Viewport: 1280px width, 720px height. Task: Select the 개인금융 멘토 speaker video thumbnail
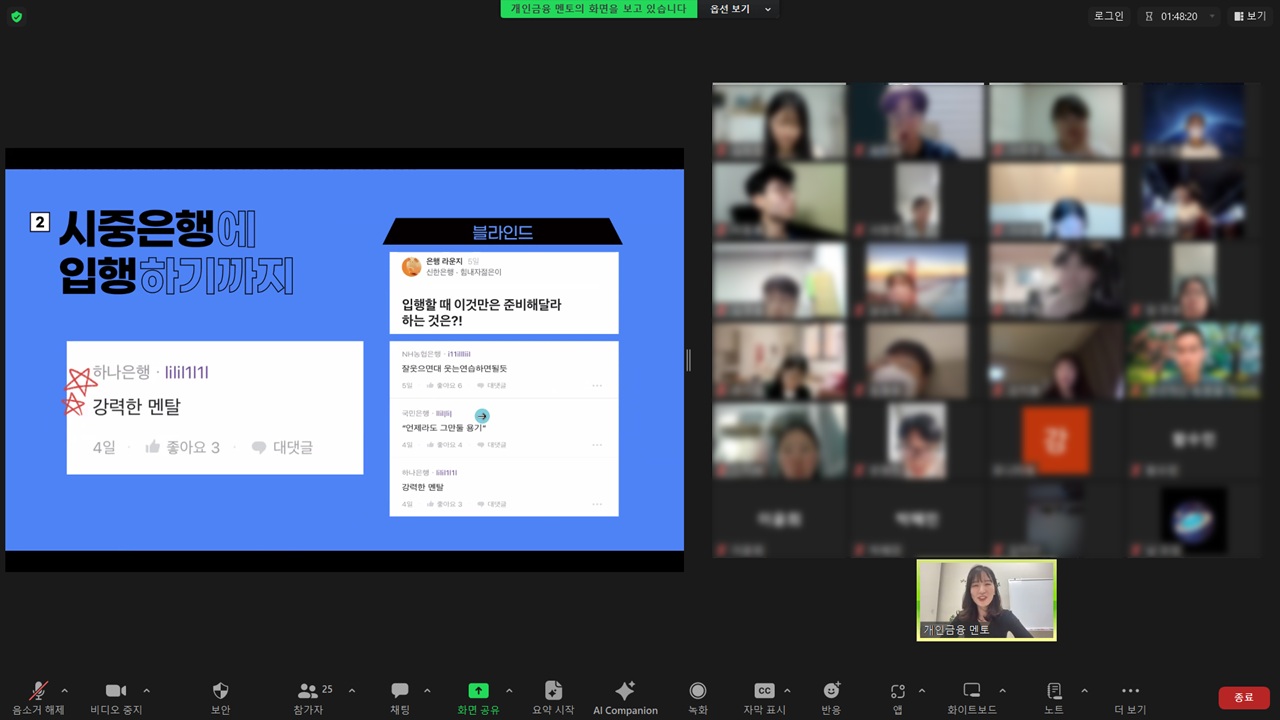point(987,600)
